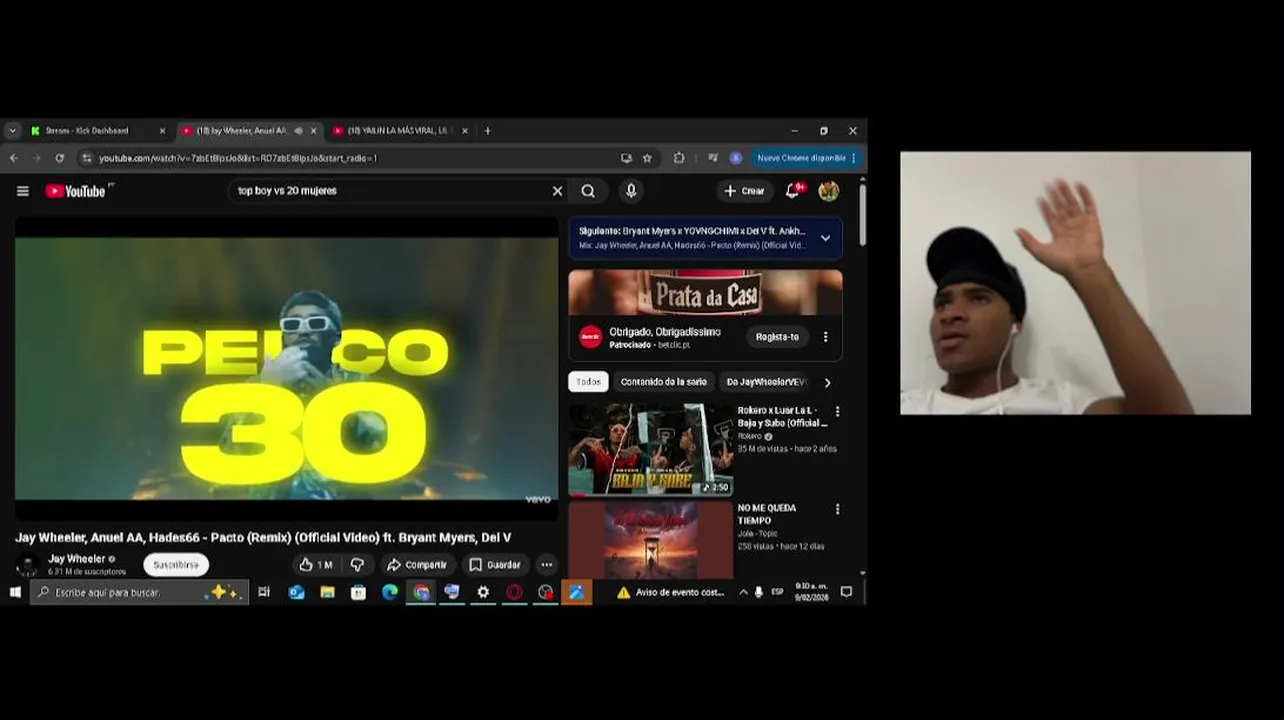Open a new Chrome tab
The width and height of the screenshot is (1284, 720).
[488, 131]
